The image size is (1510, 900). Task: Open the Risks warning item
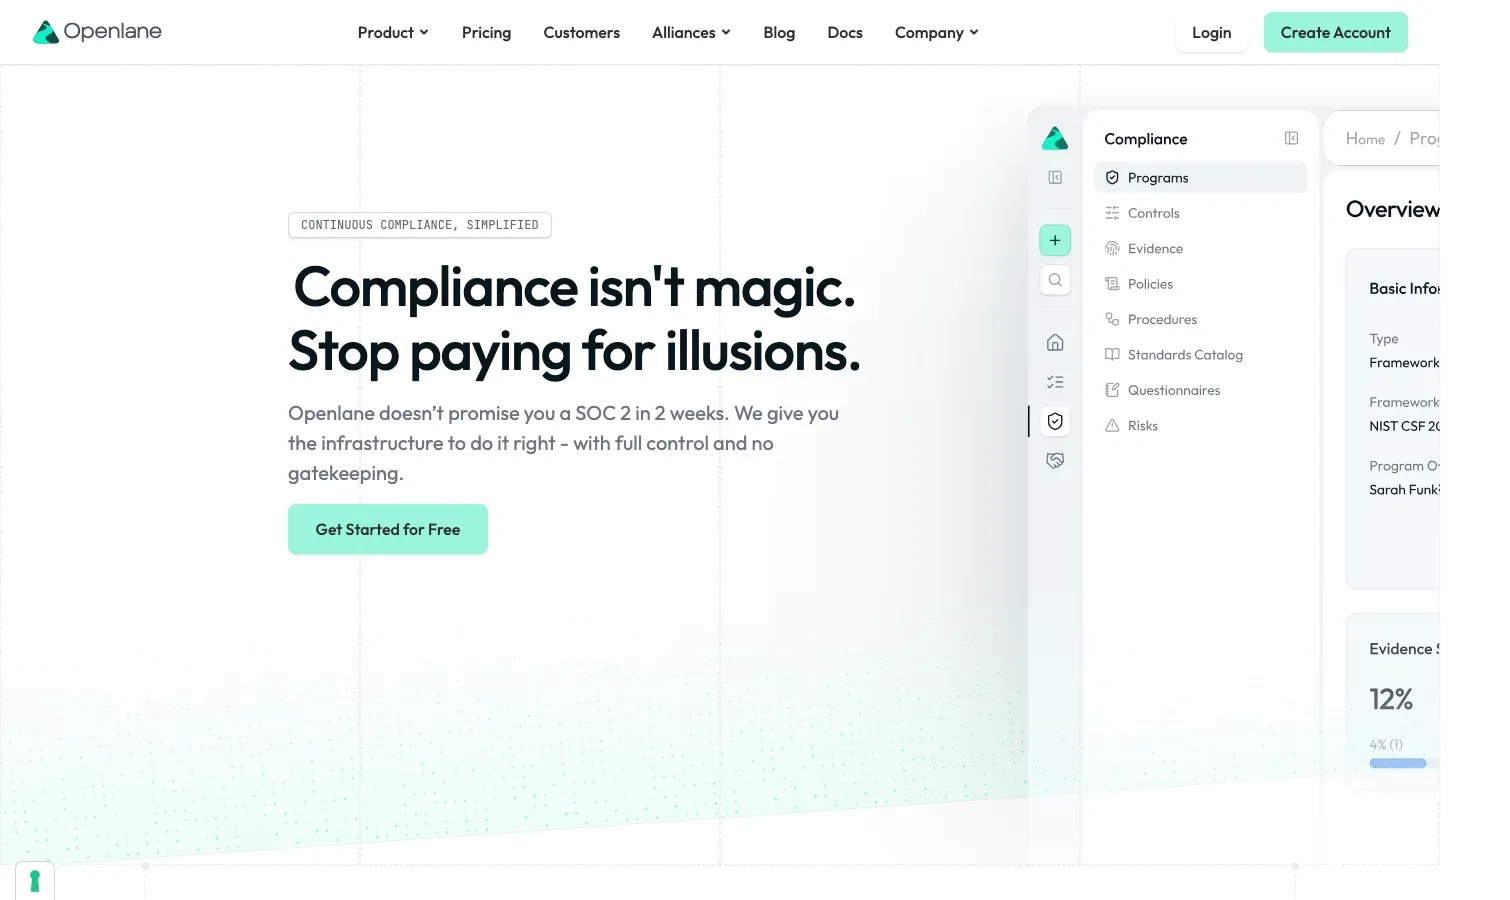pyautogui.click(x=1200, y=426)
